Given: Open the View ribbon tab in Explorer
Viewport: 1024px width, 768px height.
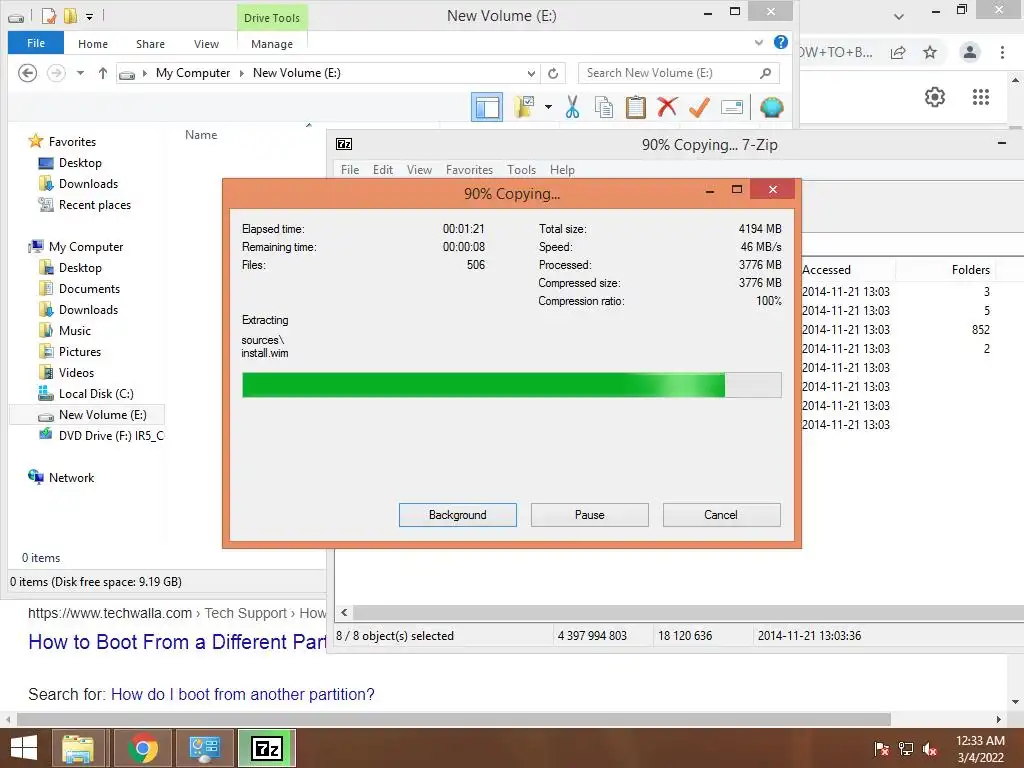Looking at the screenshot, I should tap(206, 44).
